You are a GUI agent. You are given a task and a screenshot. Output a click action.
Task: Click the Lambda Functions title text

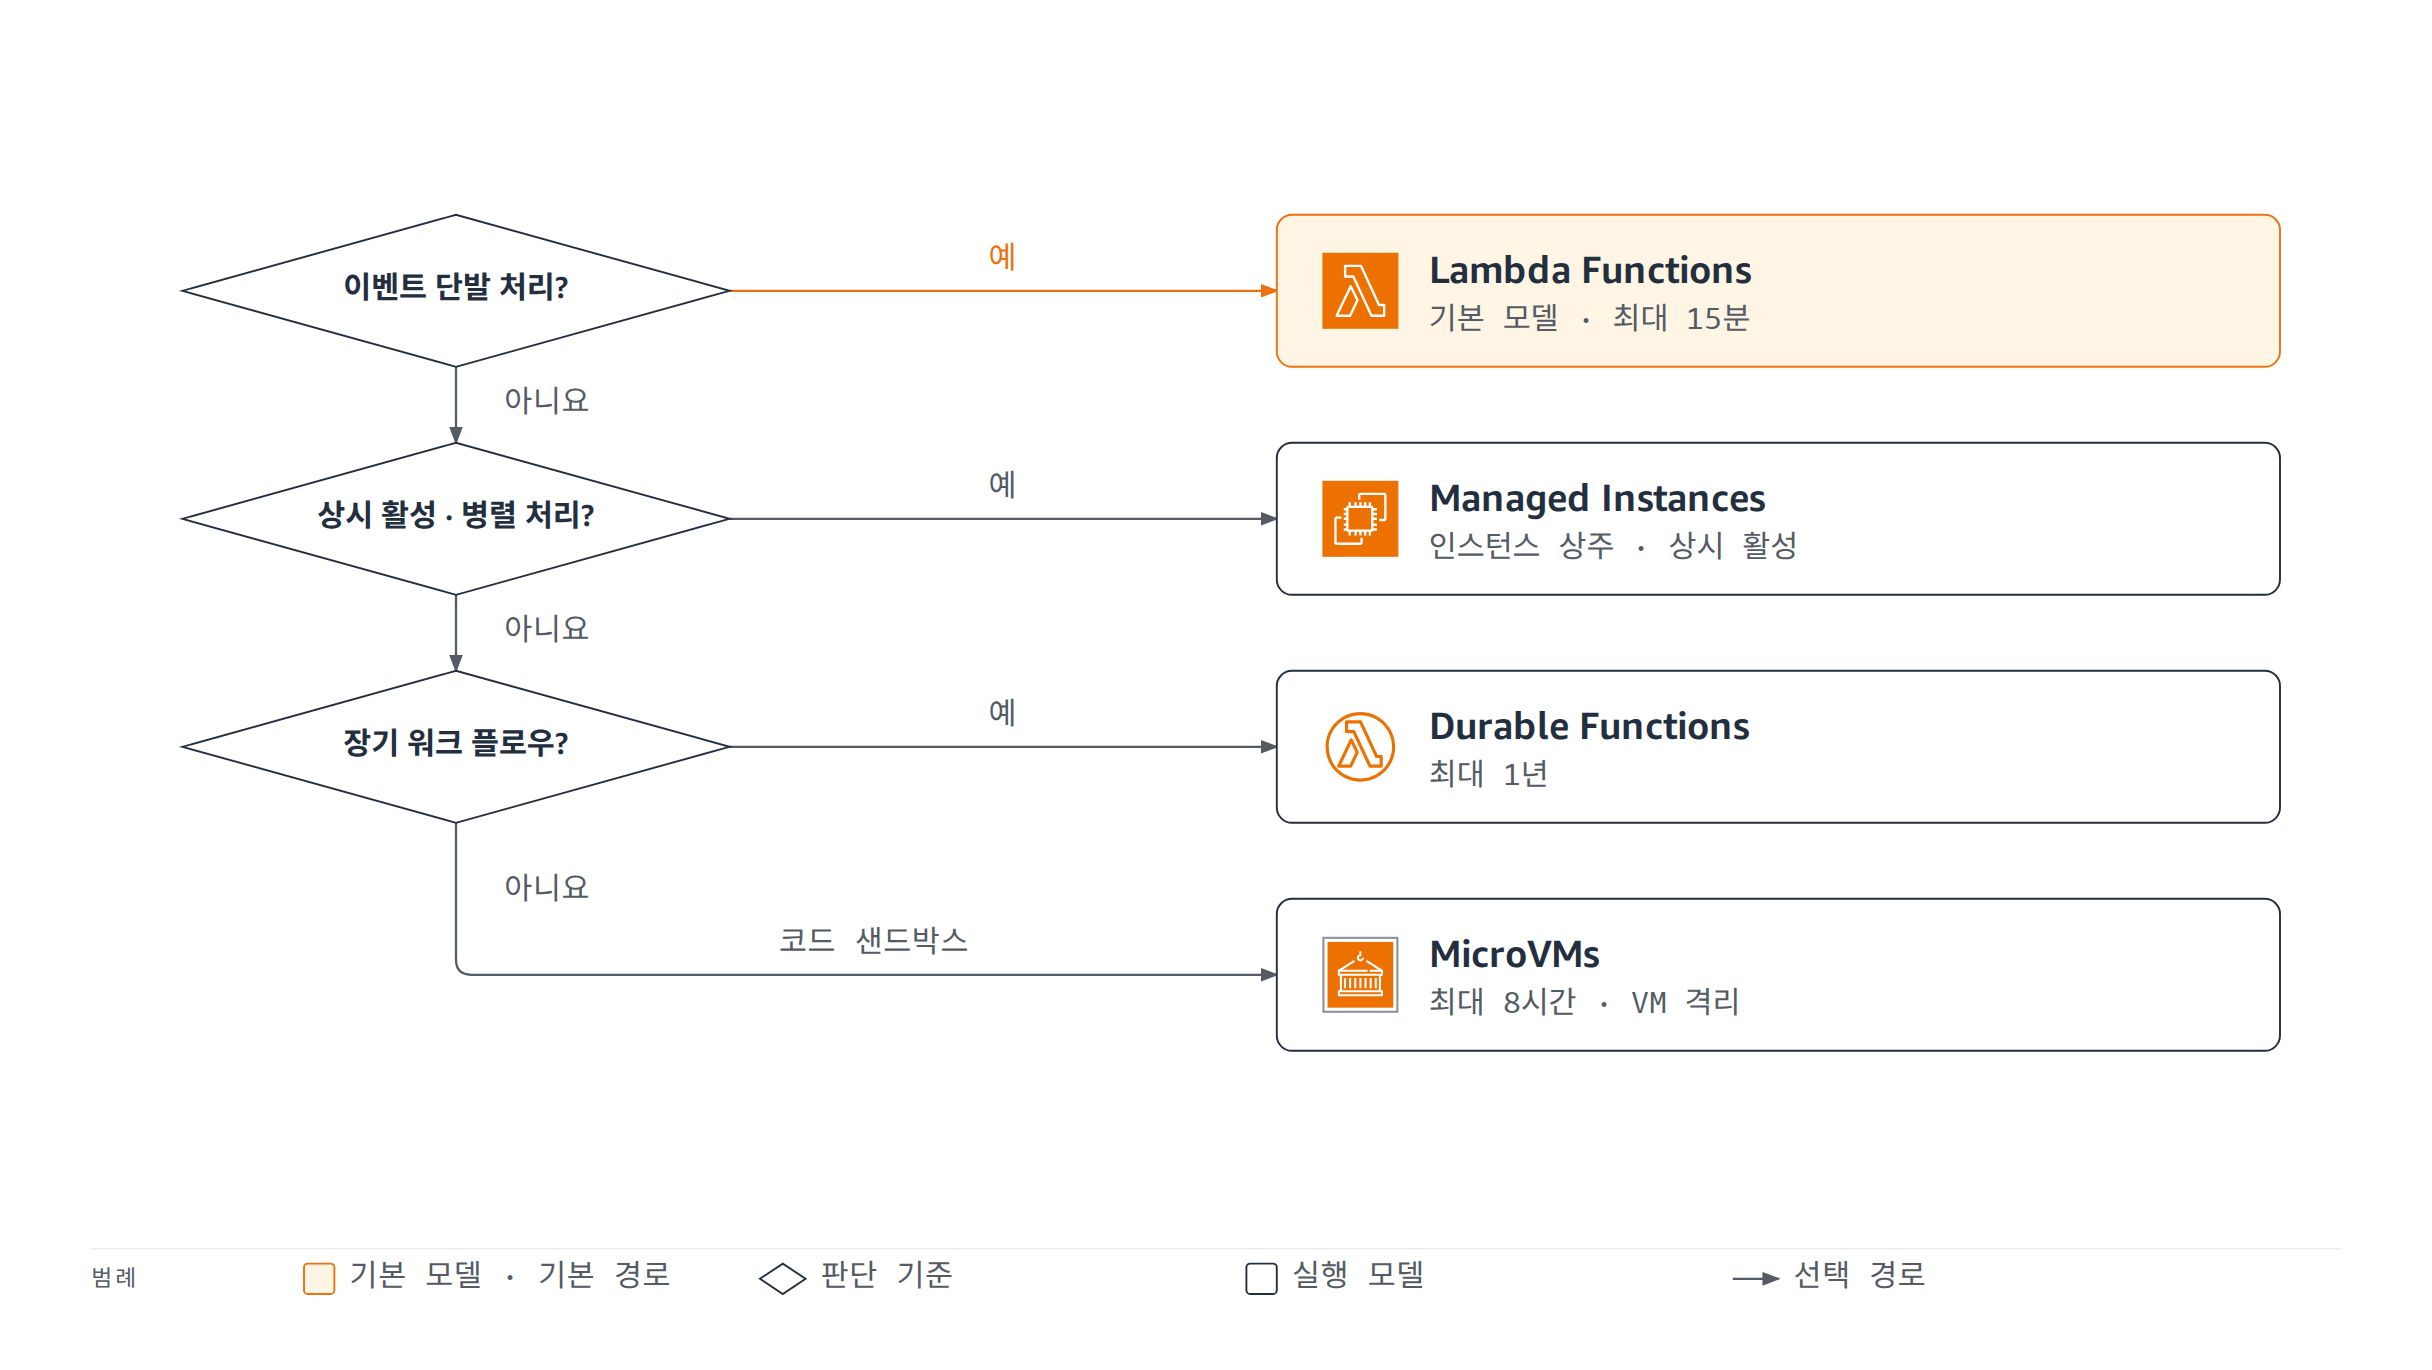pyautogui.click(x=1590, y=271)
